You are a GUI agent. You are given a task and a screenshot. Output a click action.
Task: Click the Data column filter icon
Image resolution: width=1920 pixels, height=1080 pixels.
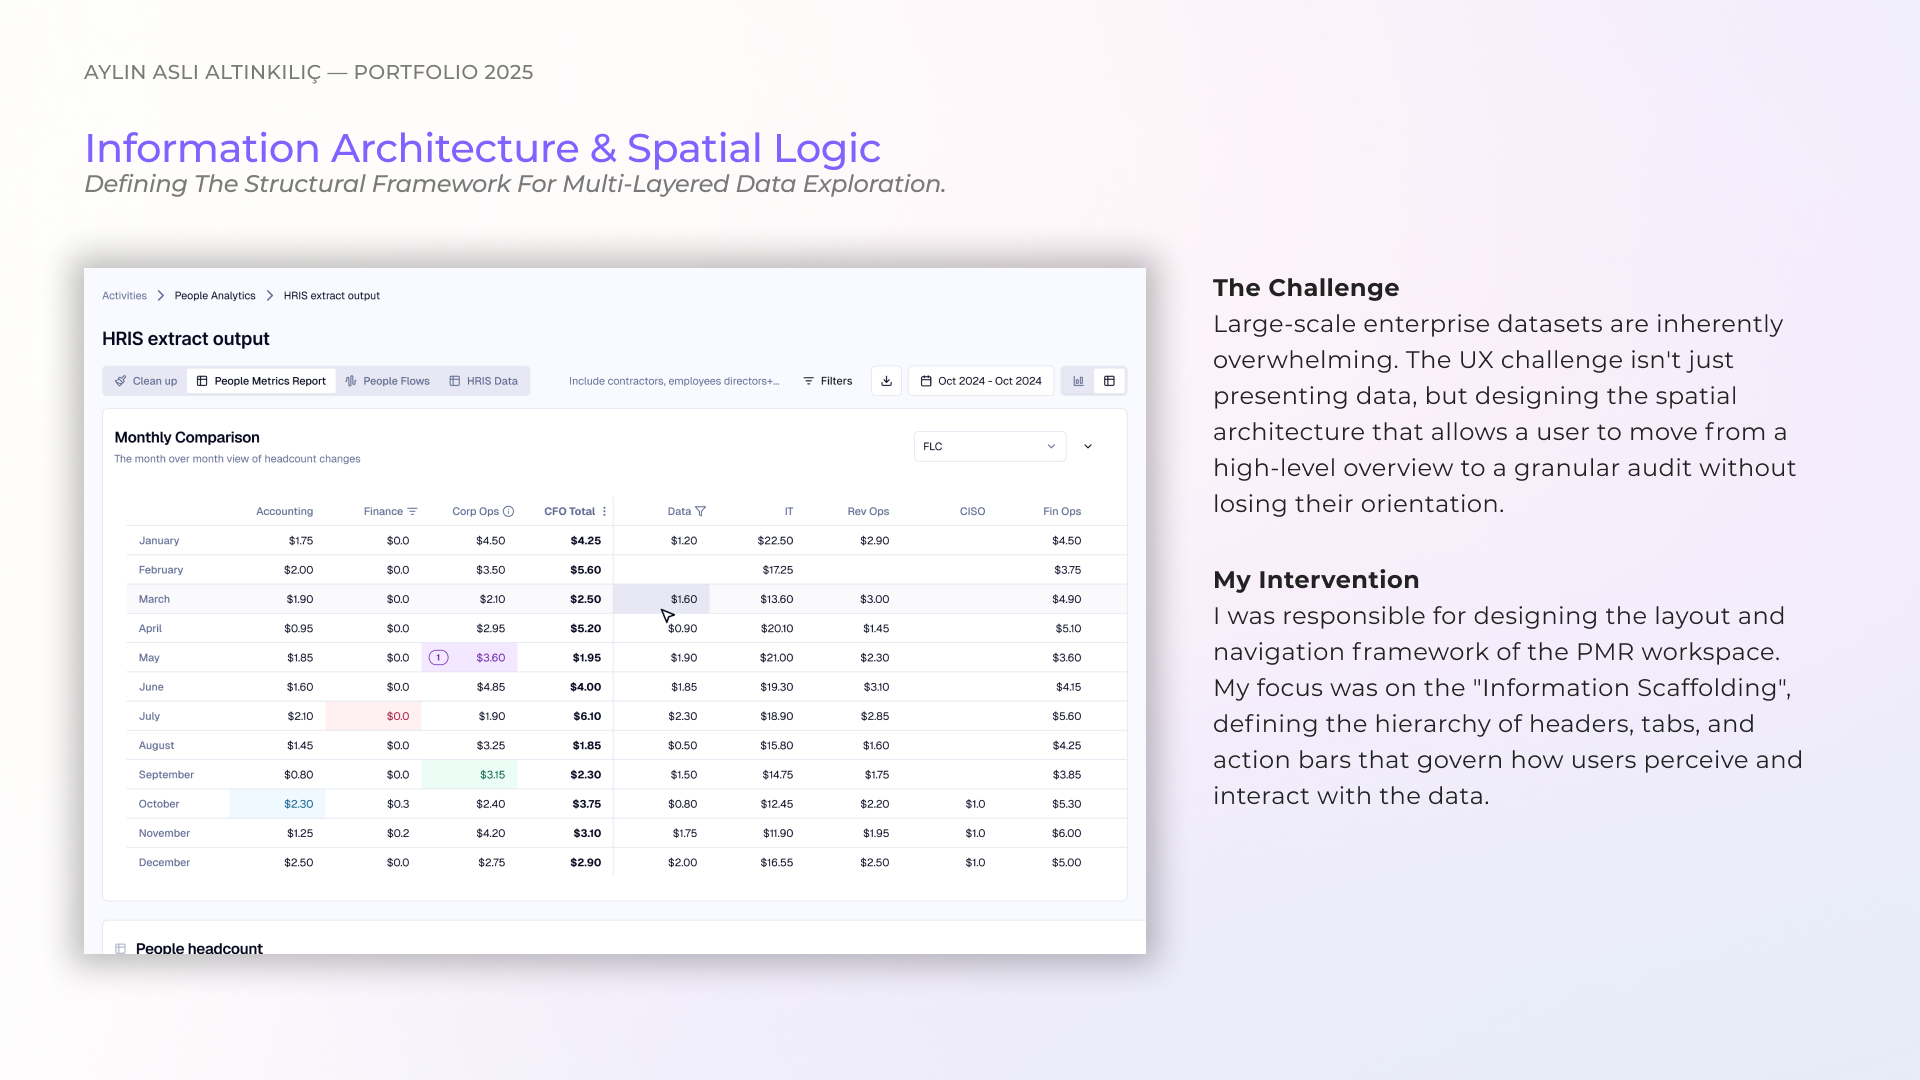click(700, 512)
